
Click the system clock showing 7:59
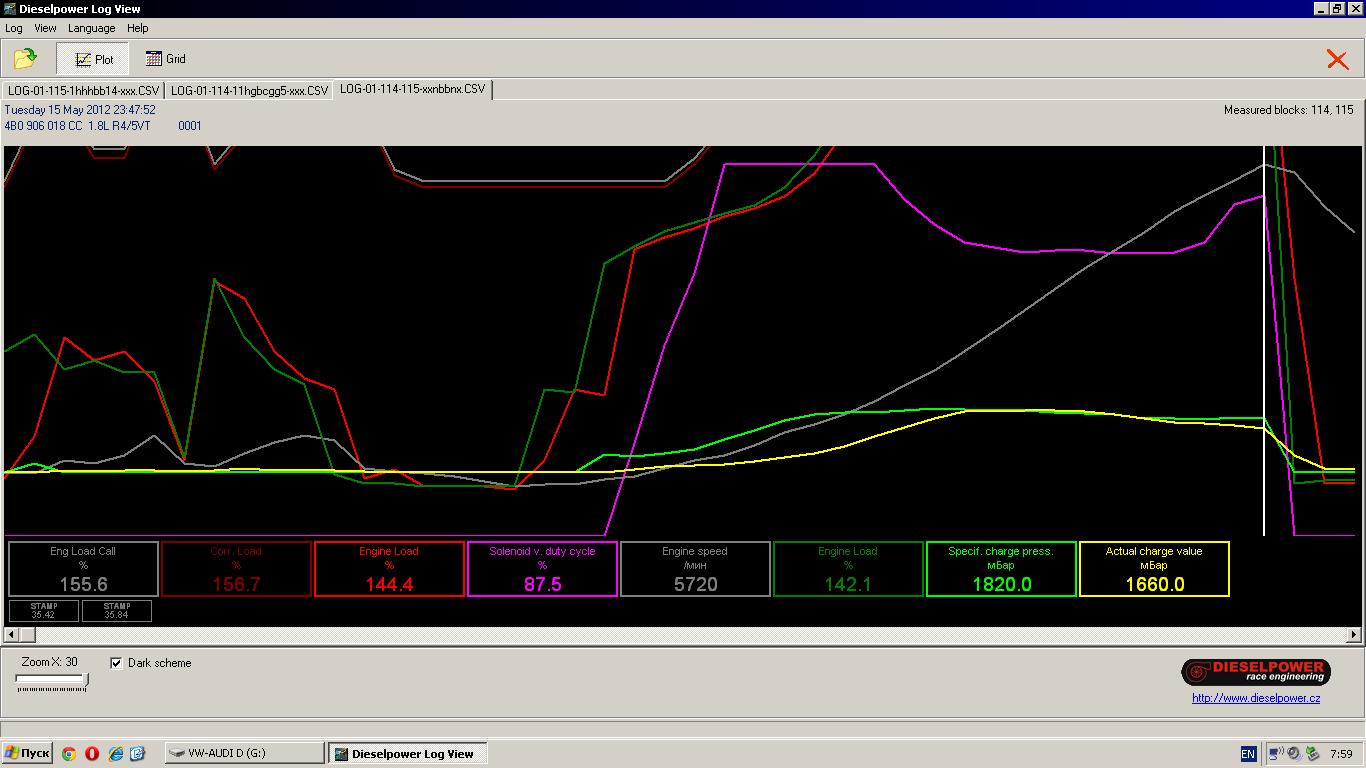[x=1342, y=754]
